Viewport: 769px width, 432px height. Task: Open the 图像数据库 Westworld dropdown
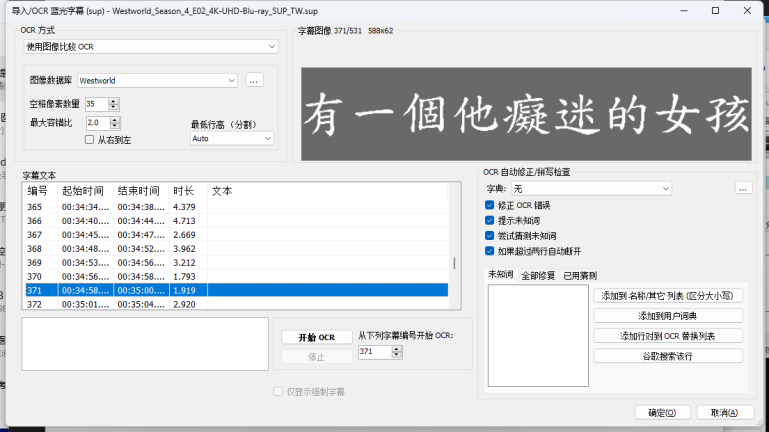pos(157,80)
